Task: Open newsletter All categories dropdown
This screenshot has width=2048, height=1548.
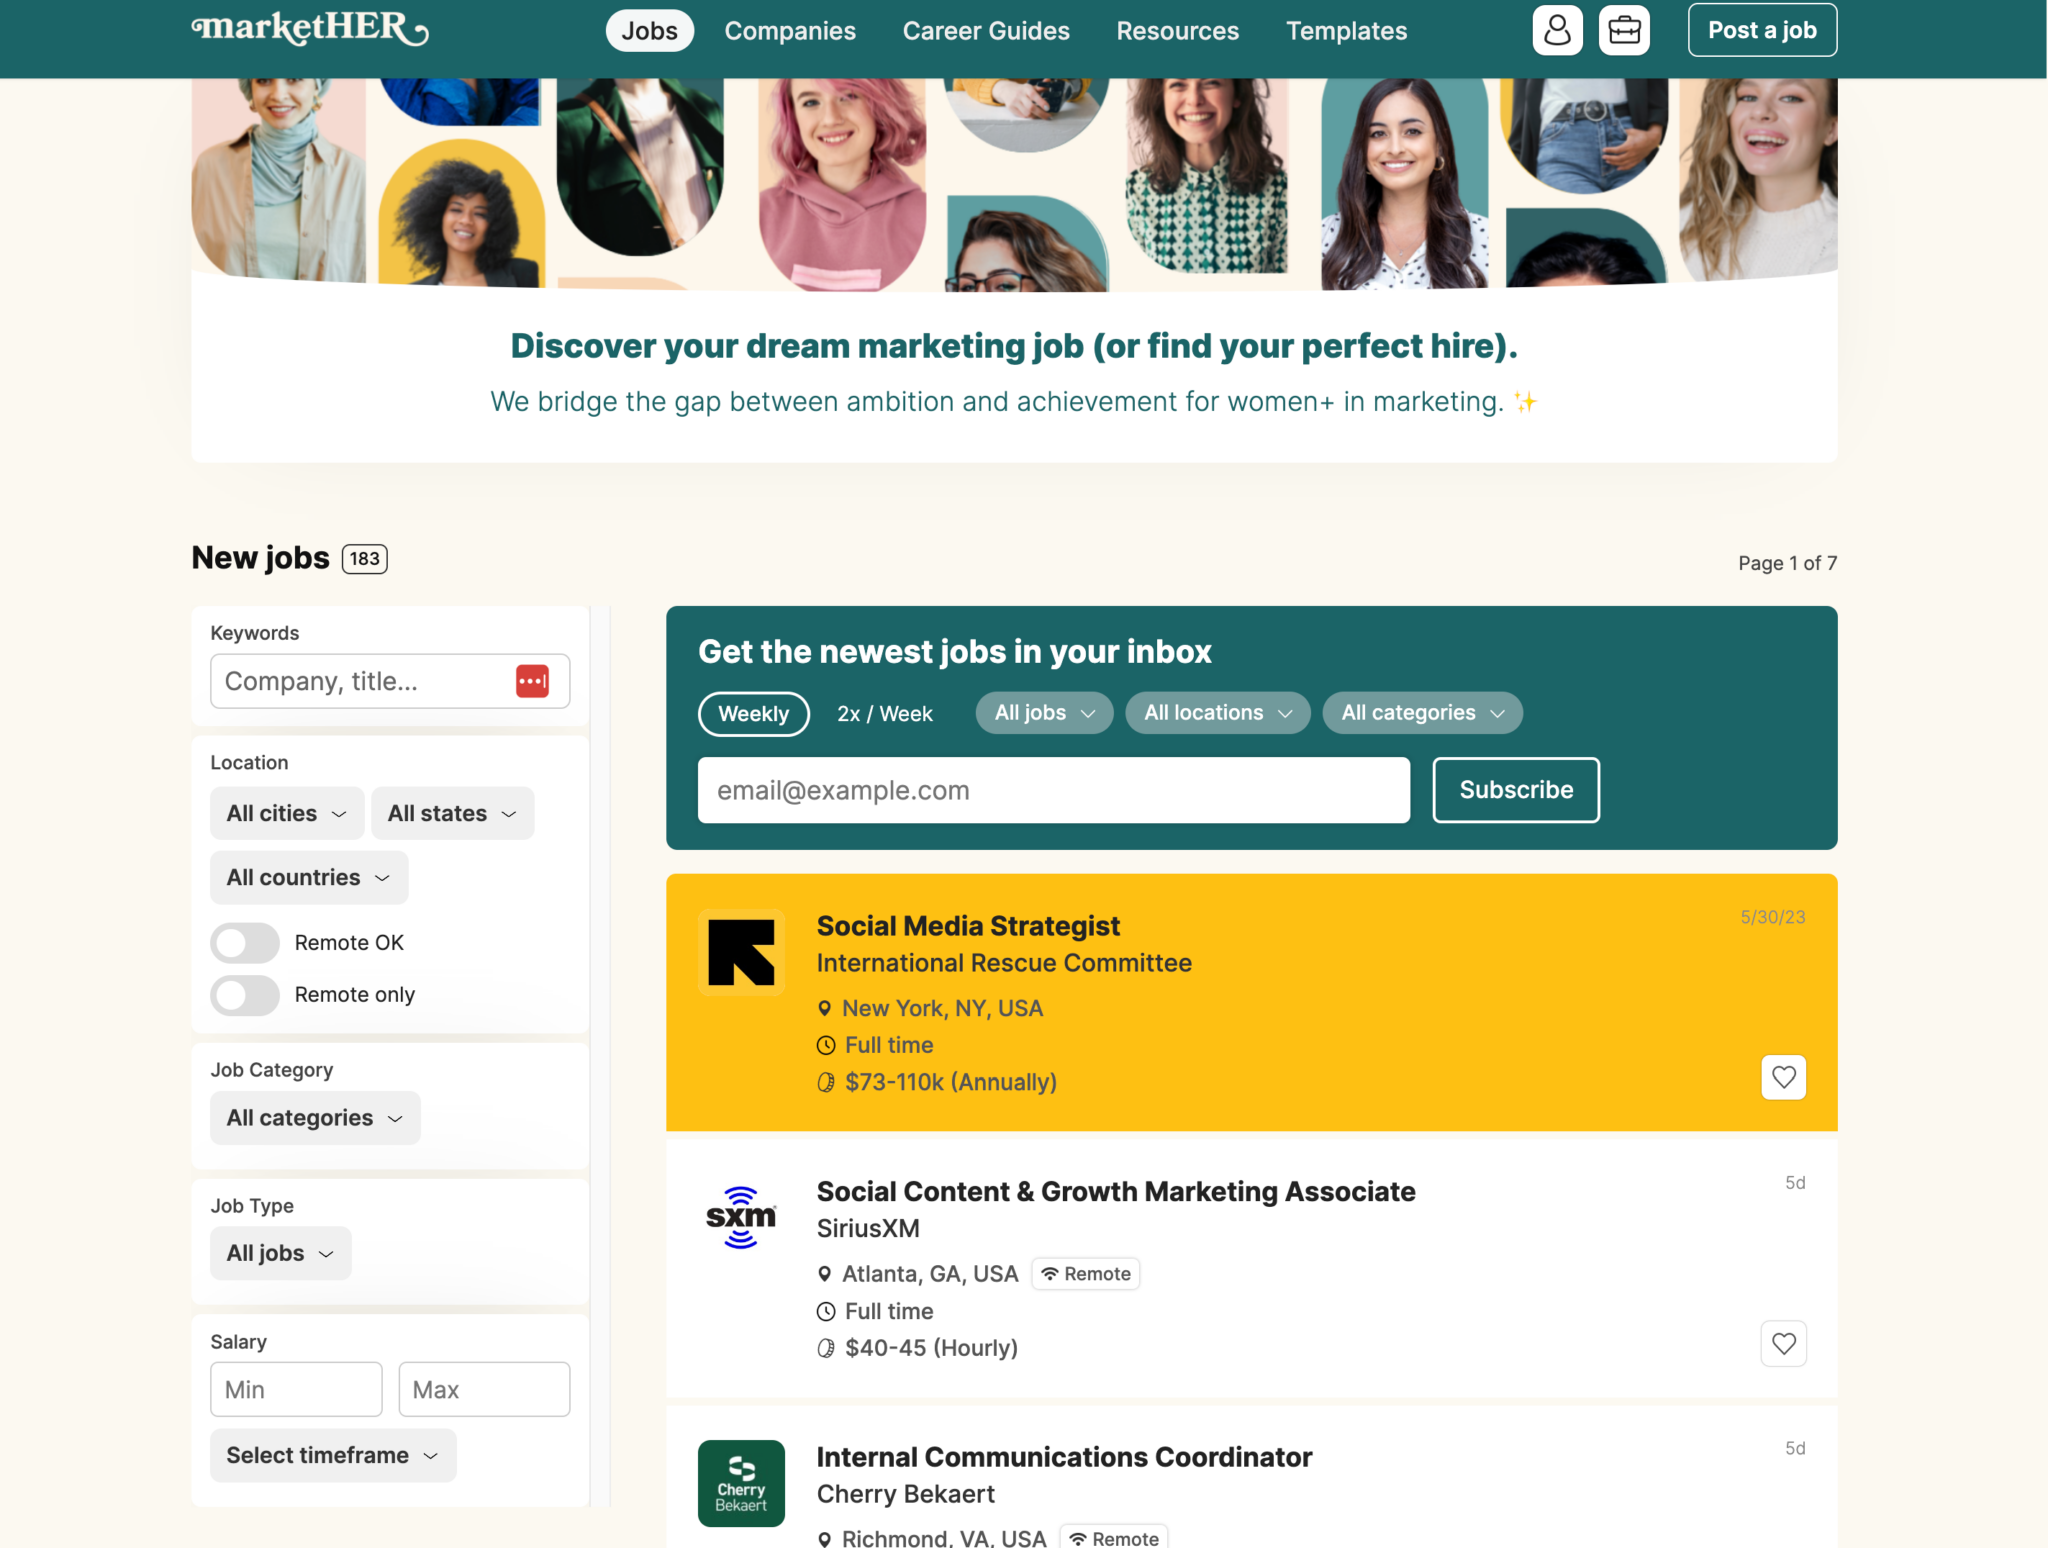Action: (x=1423, y=713)
